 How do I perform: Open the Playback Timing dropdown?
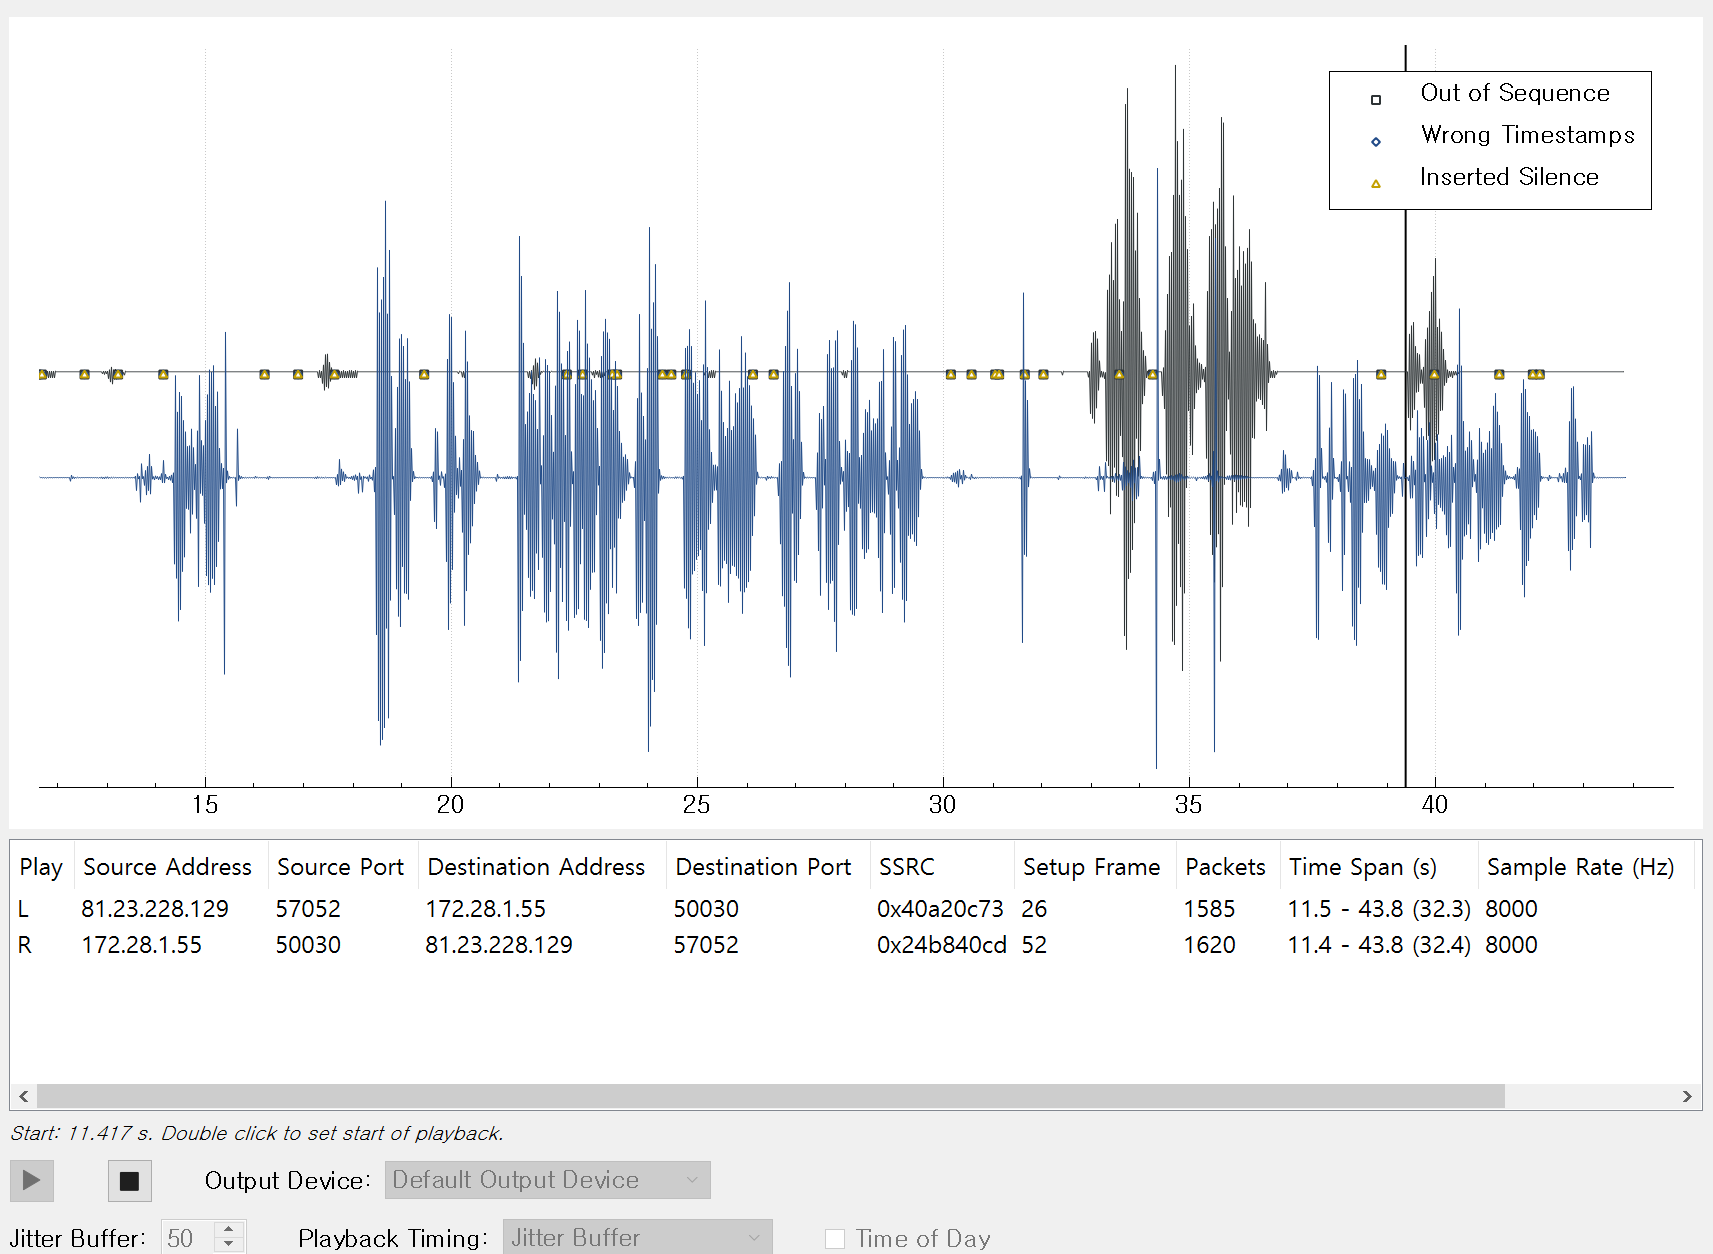click(x=637, y=1237)
